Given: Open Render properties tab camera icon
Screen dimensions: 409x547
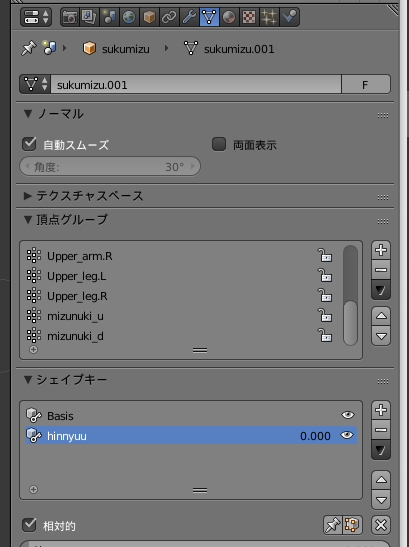Looking at the screenshot, I should (x=70, y=17).
